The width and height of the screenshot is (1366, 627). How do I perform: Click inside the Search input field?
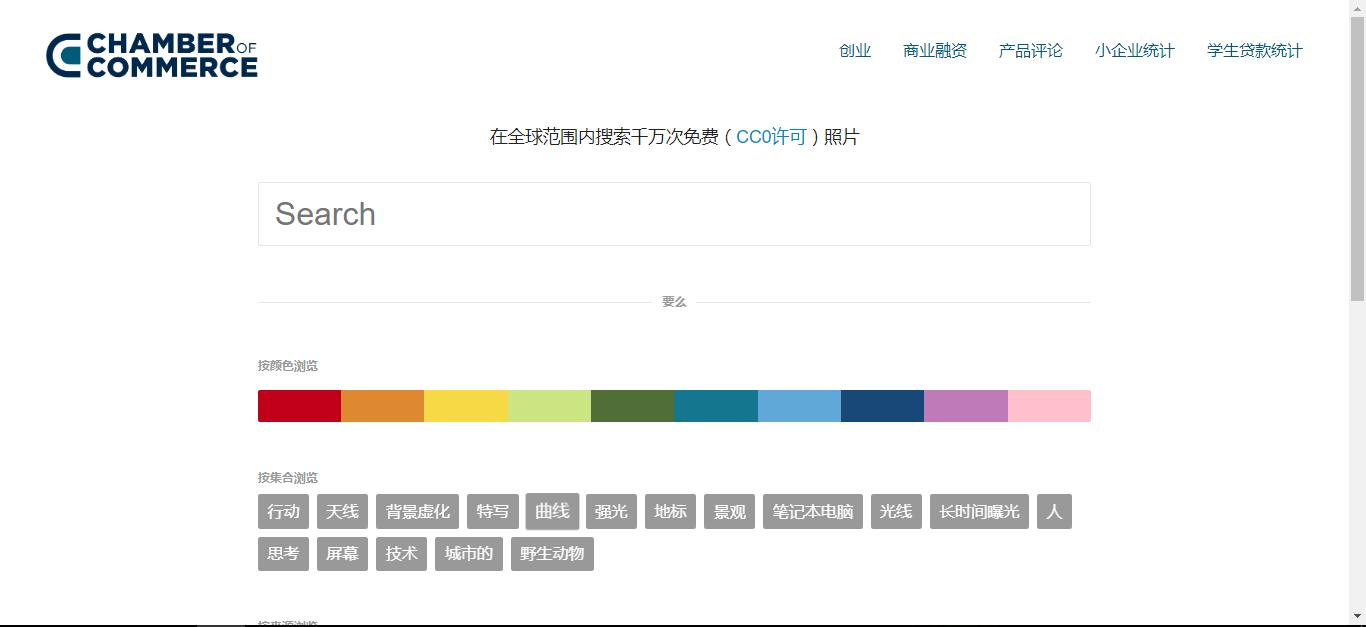click(674, 213)
